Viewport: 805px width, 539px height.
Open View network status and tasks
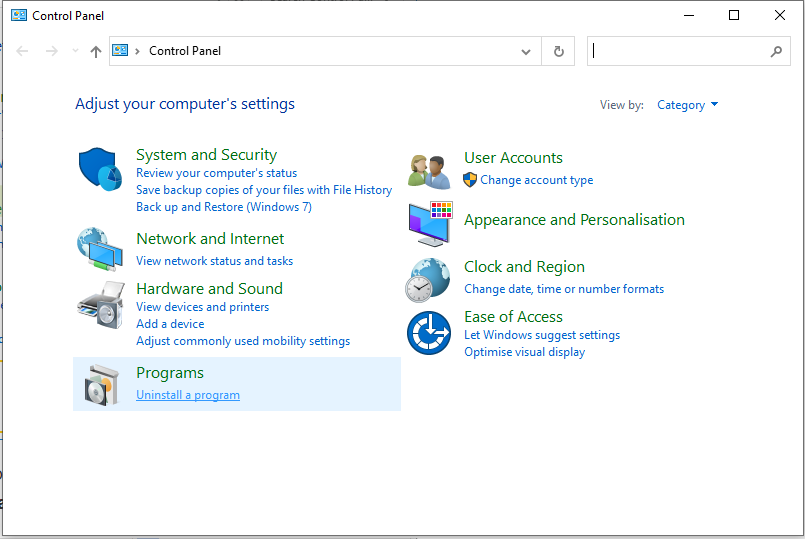pos(215,261)
